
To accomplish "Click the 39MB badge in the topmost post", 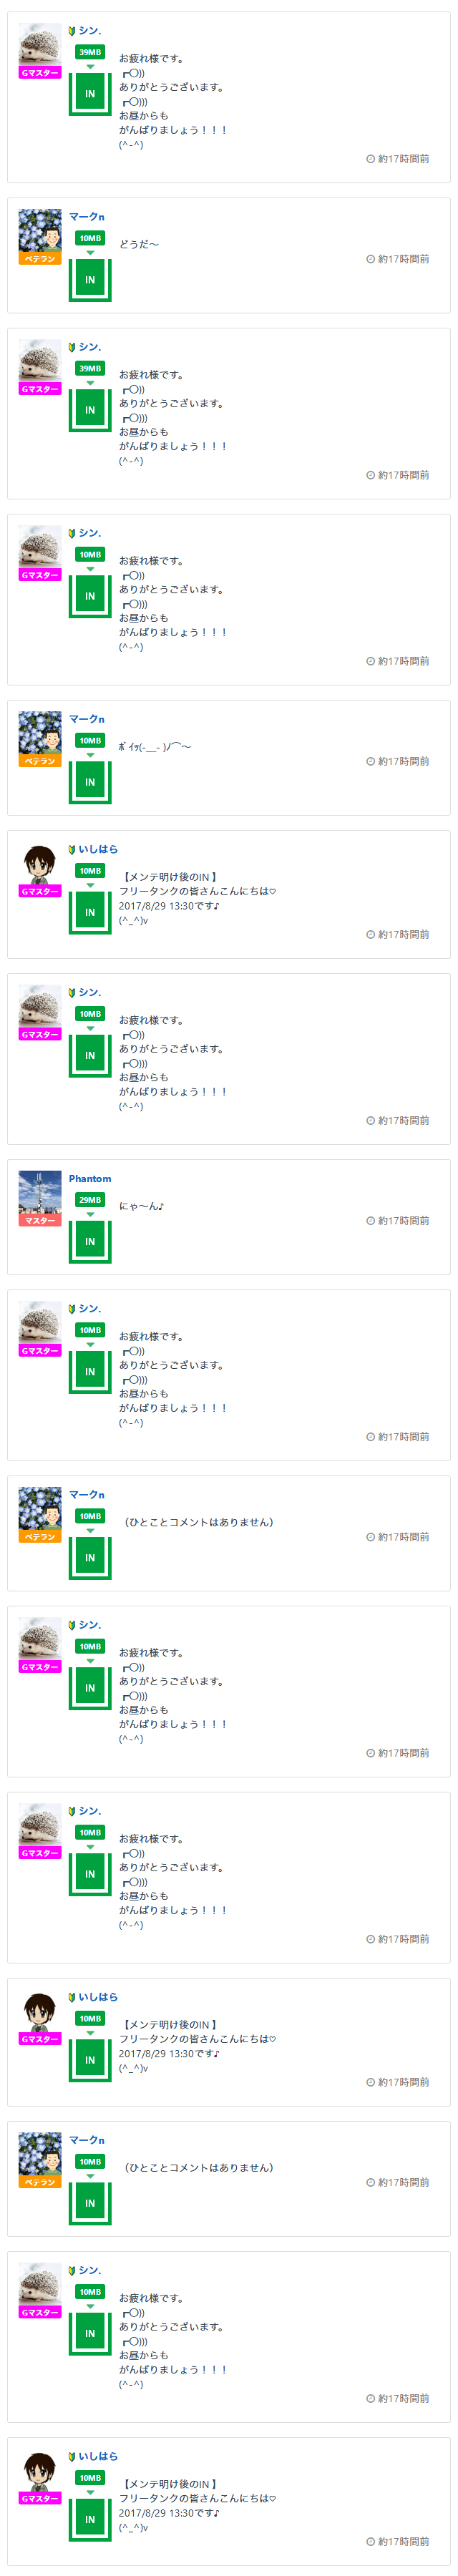I will tap(90, 52).
